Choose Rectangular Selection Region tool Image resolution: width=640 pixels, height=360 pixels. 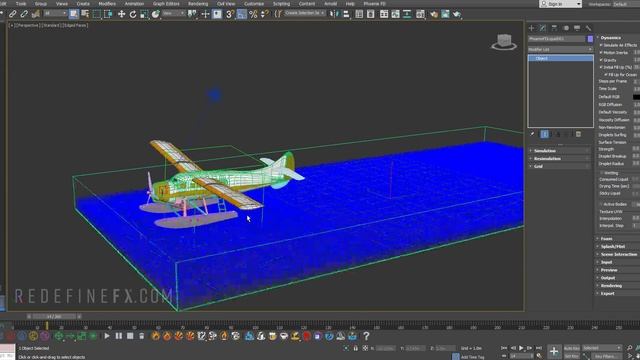[96, 14]
